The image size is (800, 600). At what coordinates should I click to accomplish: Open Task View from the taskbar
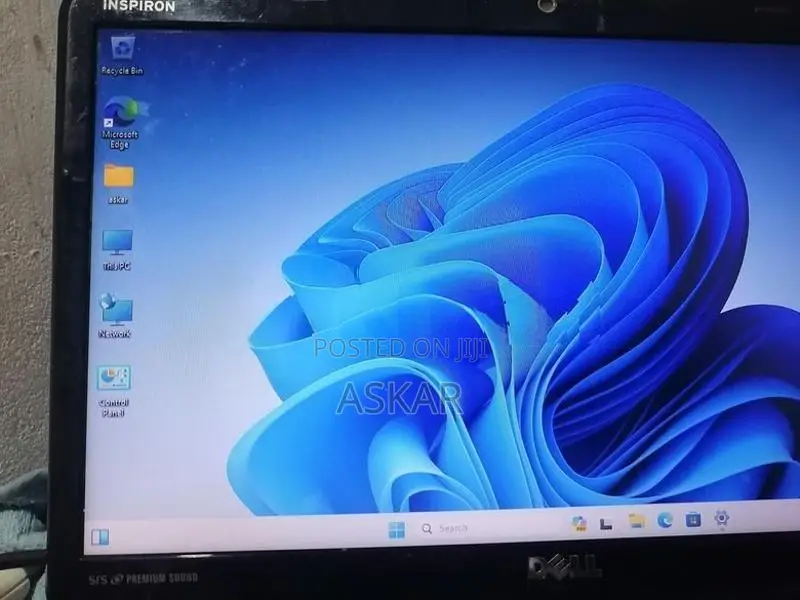click(606, 523)
